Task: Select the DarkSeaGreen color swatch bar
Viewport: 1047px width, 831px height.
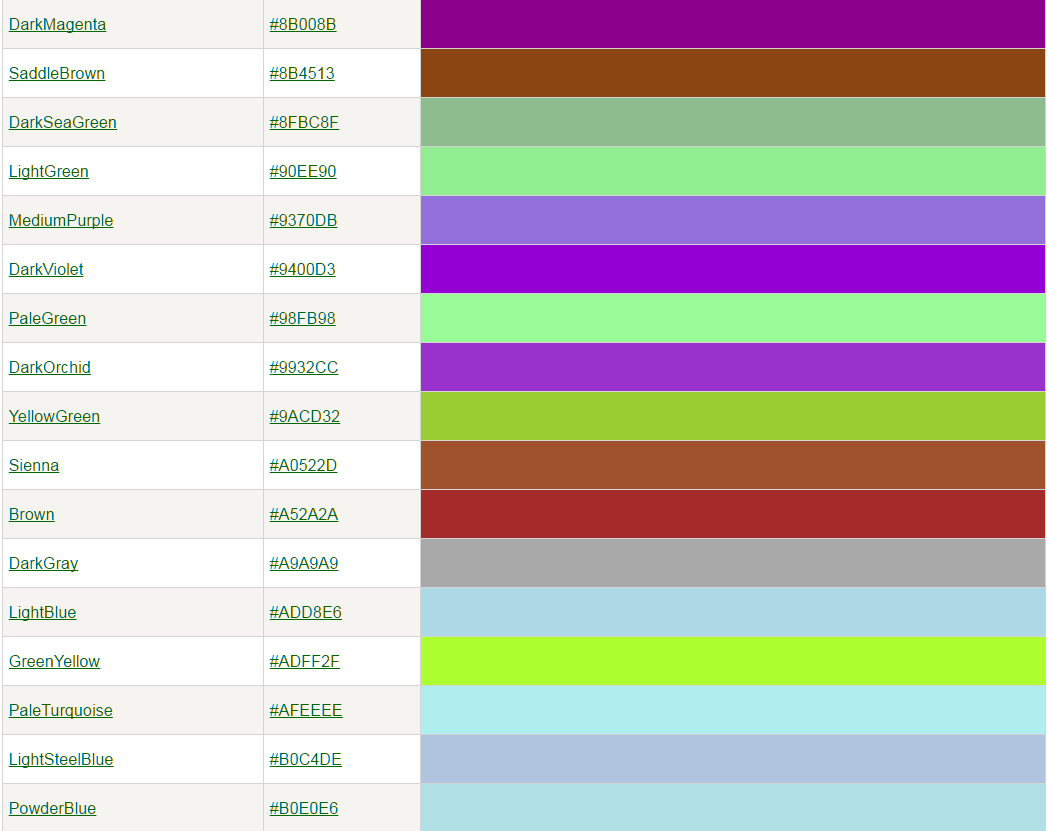Action: (732, 122)
